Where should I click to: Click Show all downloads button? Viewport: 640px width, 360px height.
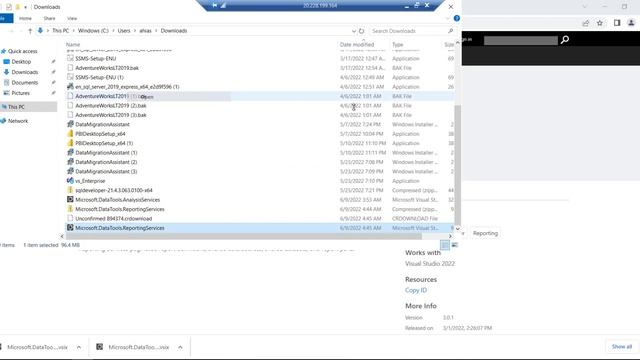click(x=622, y=347)
